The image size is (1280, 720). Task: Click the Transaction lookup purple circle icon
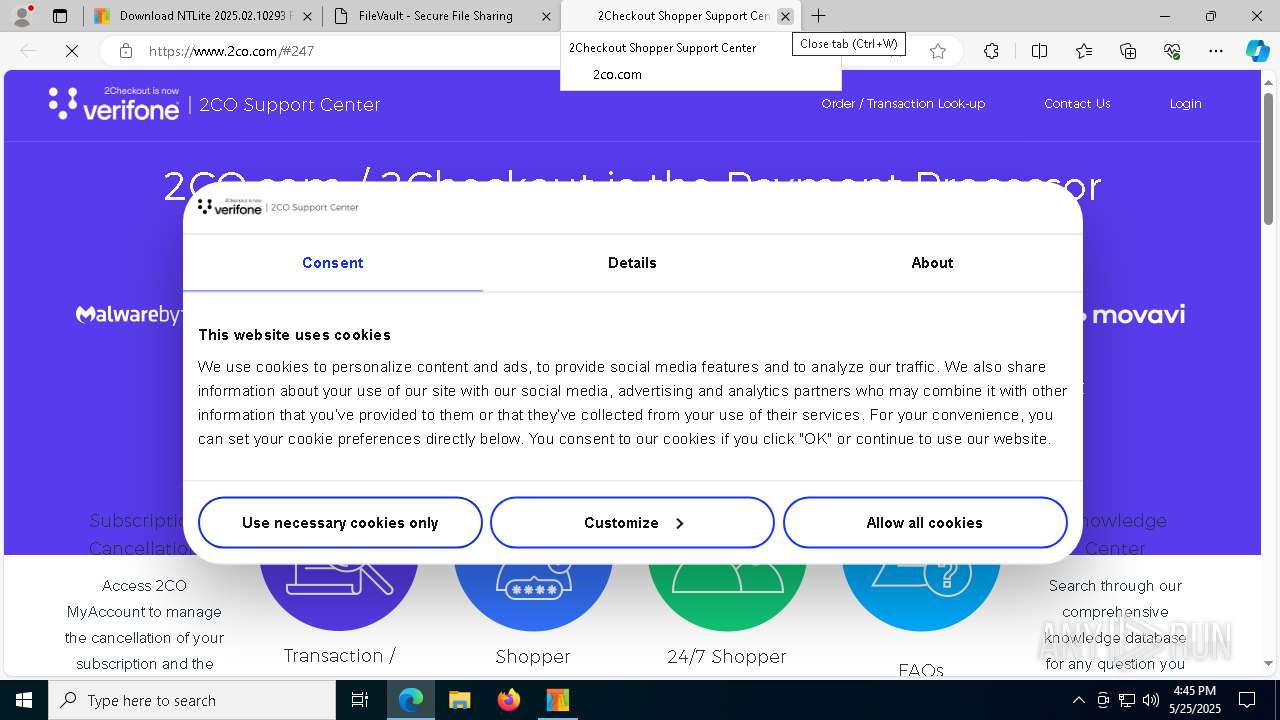click(339, 596)
